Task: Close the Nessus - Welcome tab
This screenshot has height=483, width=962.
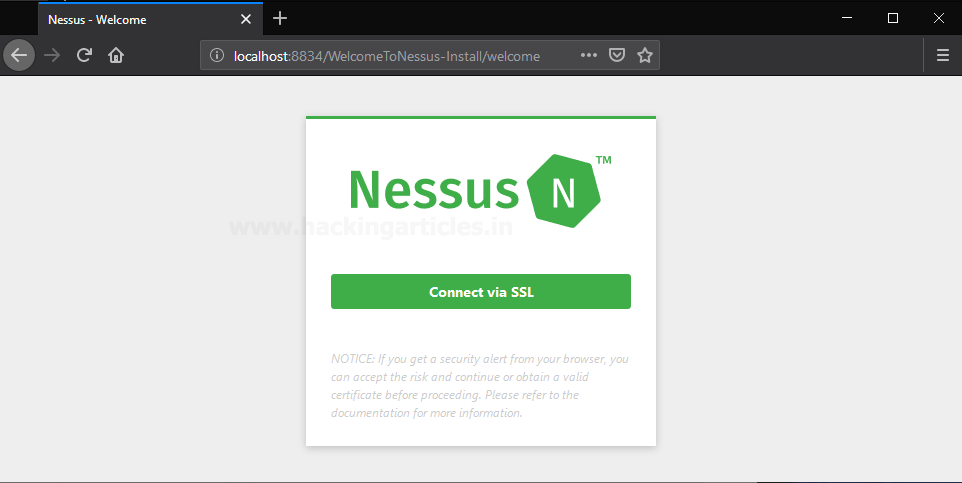Action: pyautogui.click(x=246, y=19)
